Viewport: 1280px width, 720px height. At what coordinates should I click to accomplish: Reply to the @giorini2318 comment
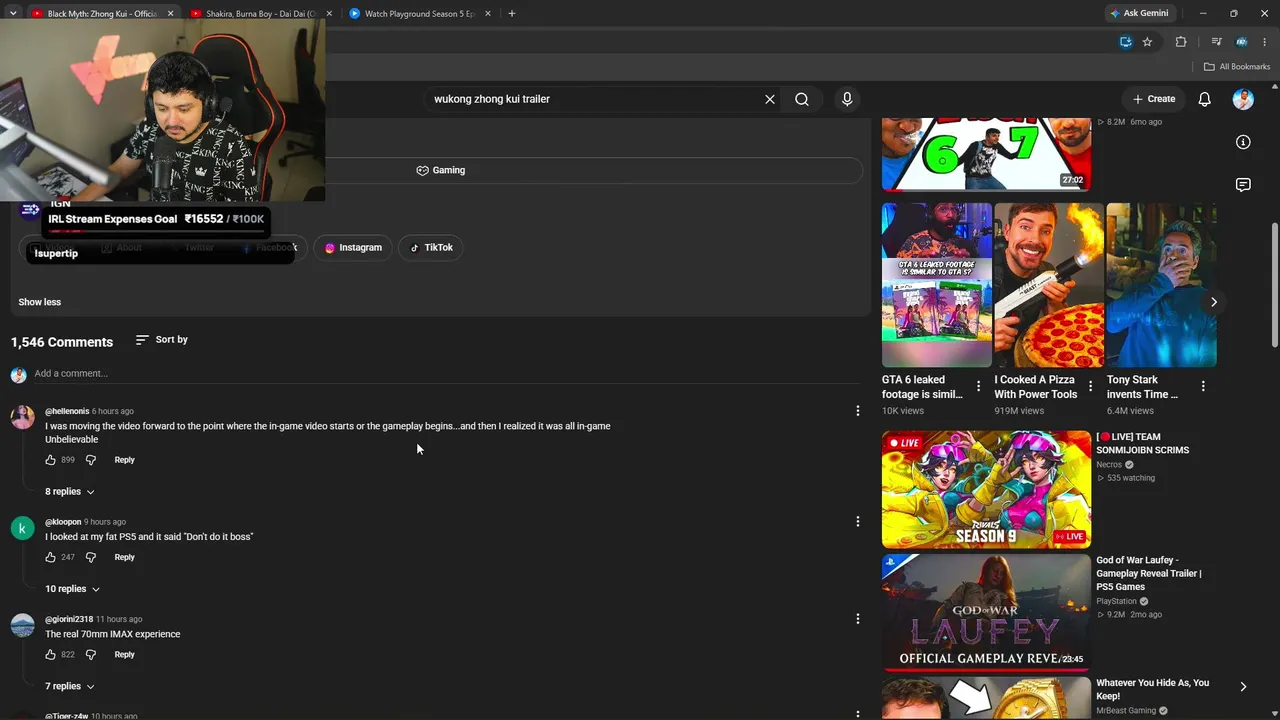[124, 655]
